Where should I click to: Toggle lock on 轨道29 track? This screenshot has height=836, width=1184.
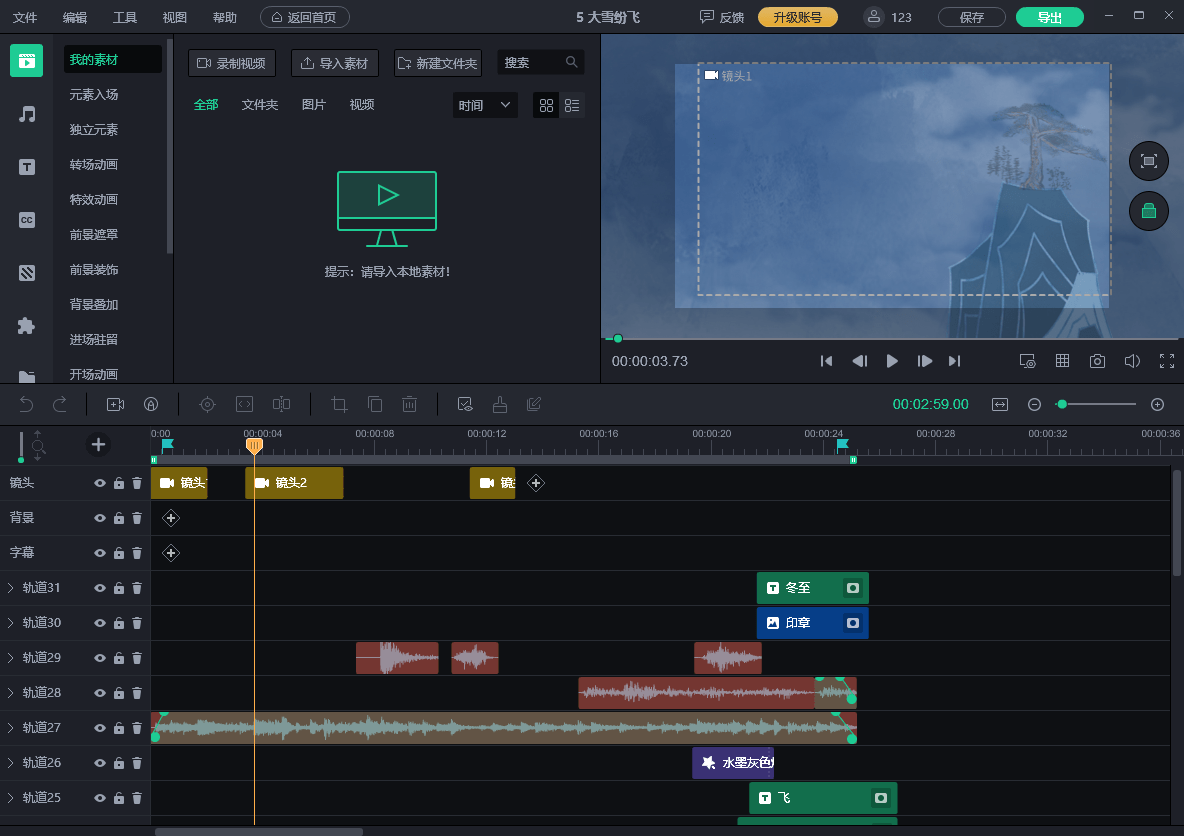(x=119, y=658)
